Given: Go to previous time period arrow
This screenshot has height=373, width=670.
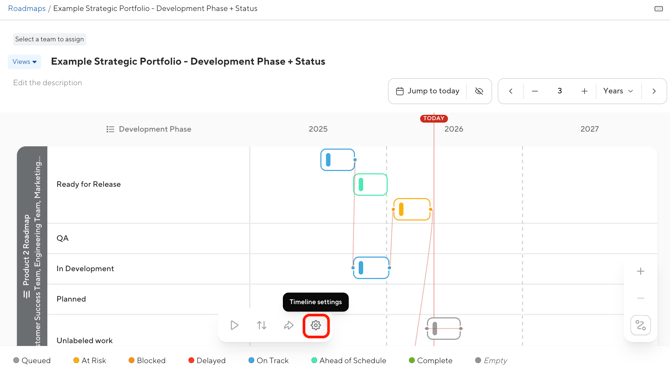Looking at the screenshot, I should point(511,91).
